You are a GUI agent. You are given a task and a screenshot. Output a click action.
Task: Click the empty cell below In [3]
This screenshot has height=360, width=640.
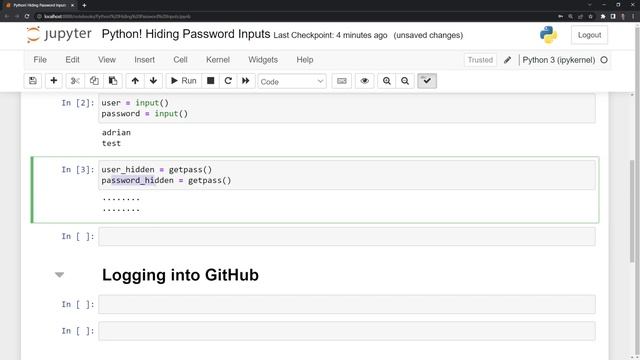347,236
